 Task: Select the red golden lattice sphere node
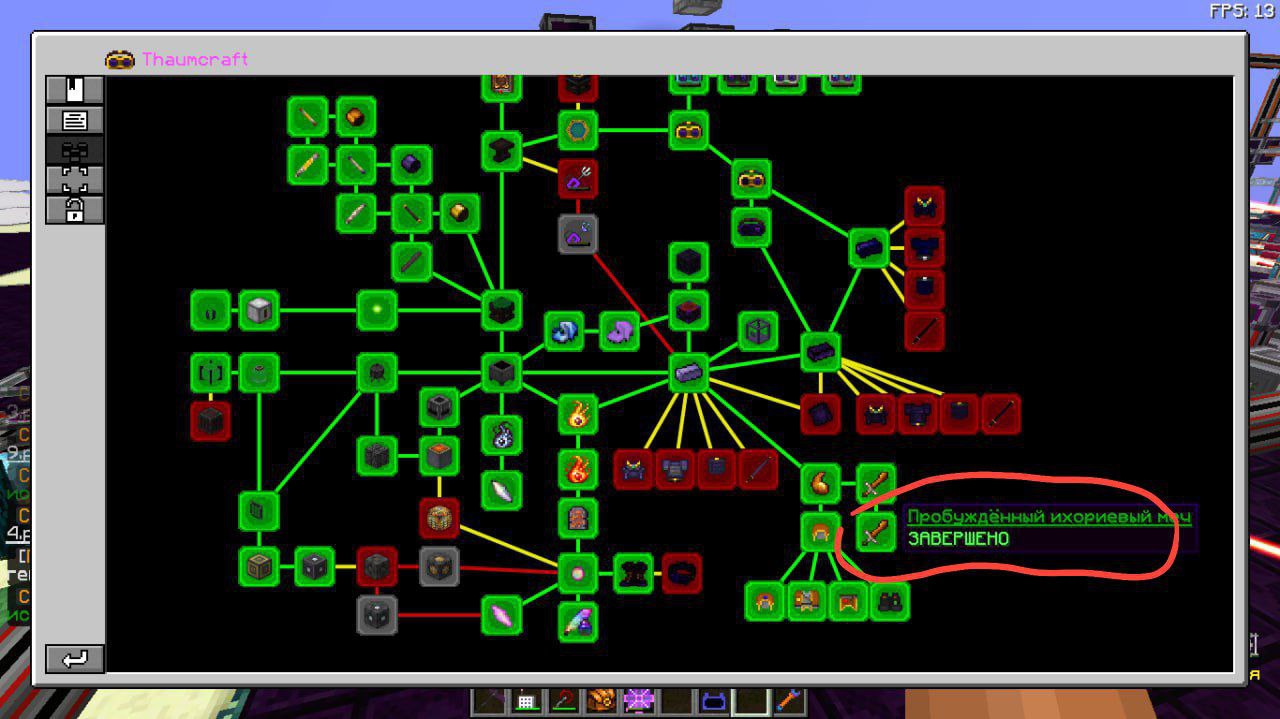439,518
